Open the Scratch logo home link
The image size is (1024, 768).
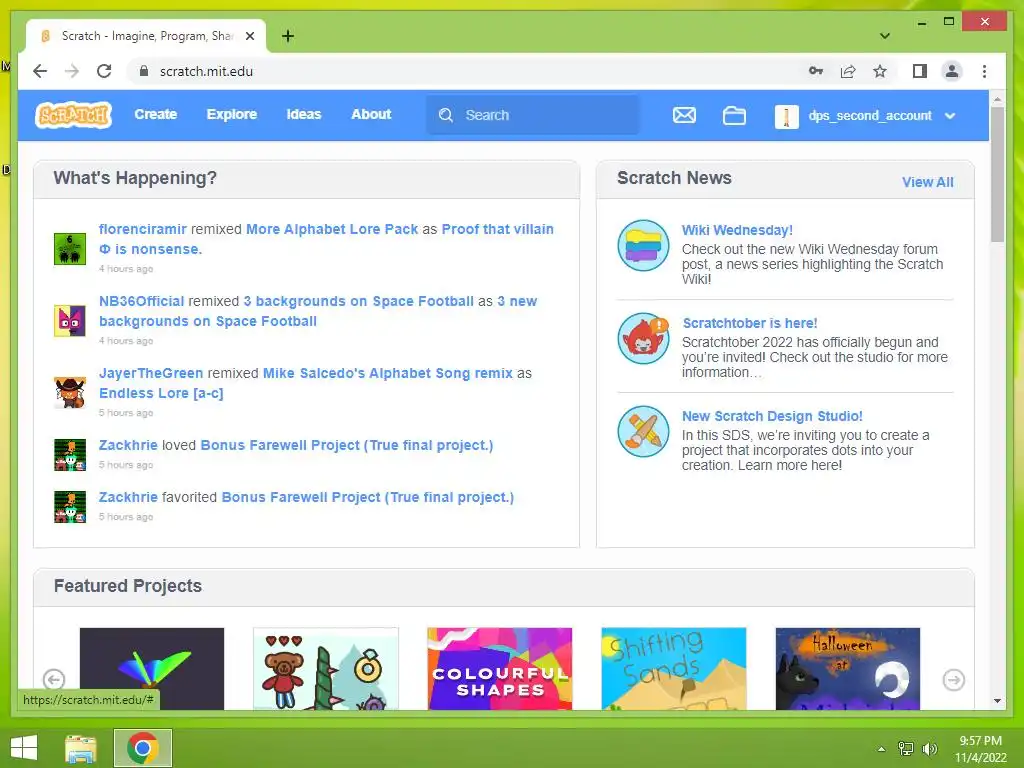point(73,115)
